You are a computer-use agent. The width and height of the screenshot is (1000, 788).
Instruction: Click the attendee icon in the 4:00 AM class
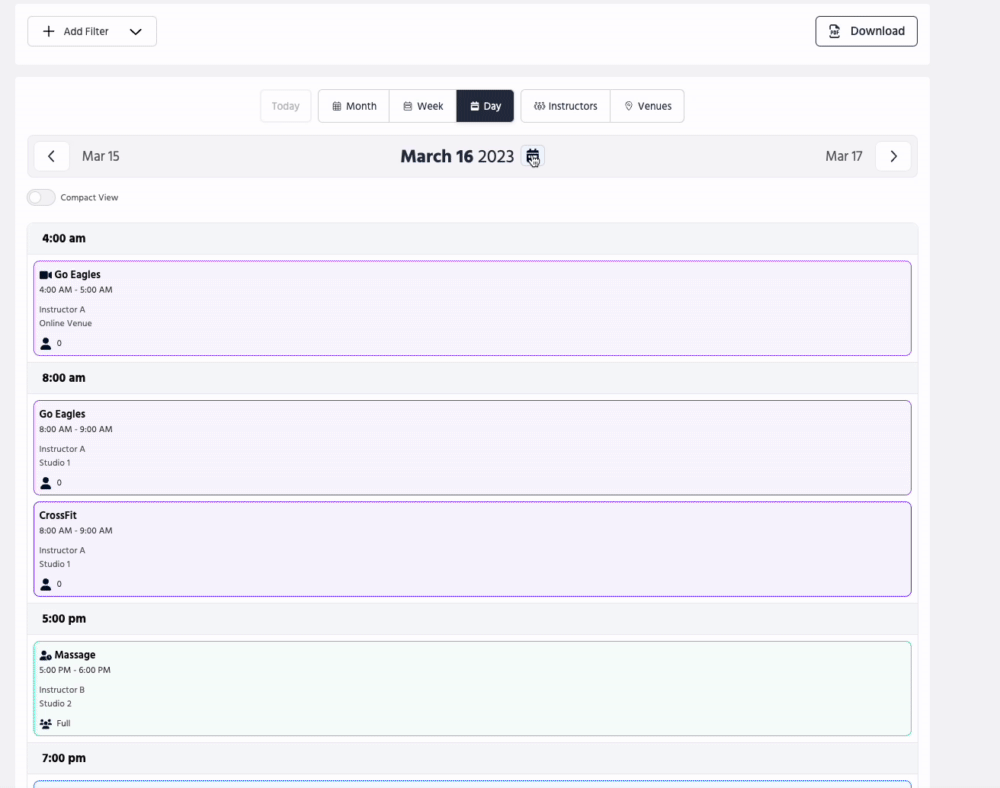point(45,343)
